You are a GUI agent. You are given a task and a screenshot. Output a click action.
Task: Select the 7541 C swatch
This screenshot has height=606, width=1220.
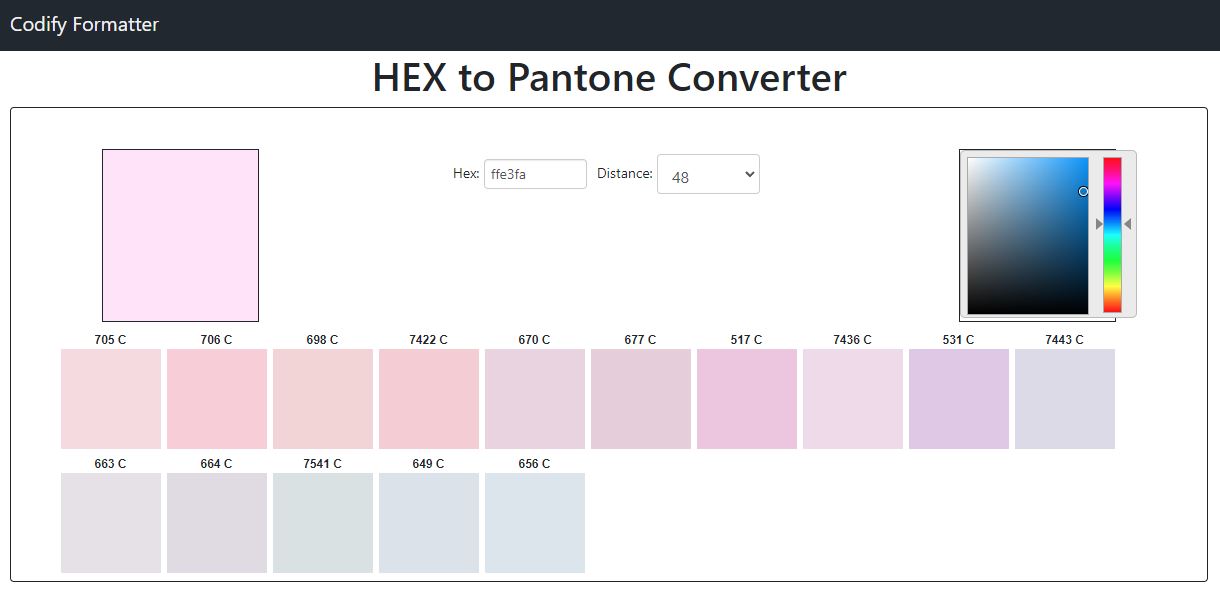coord(323,523)
